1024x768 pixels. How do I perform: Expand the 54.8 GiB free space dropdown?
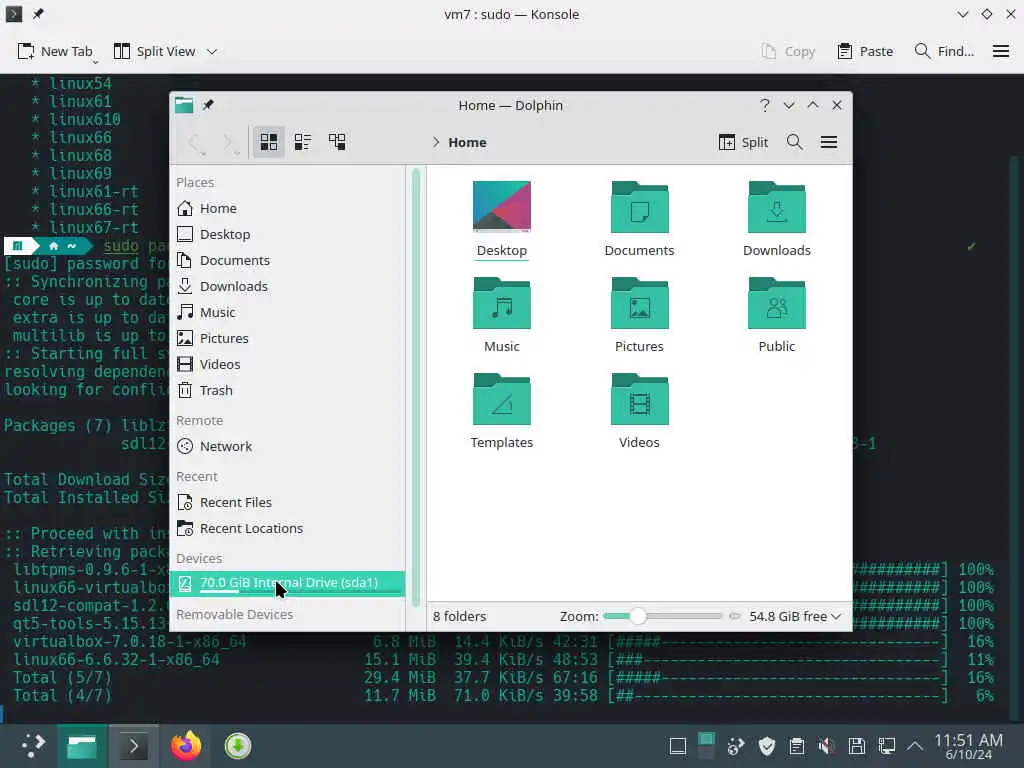pyautogui.click(x=795, y=616)
